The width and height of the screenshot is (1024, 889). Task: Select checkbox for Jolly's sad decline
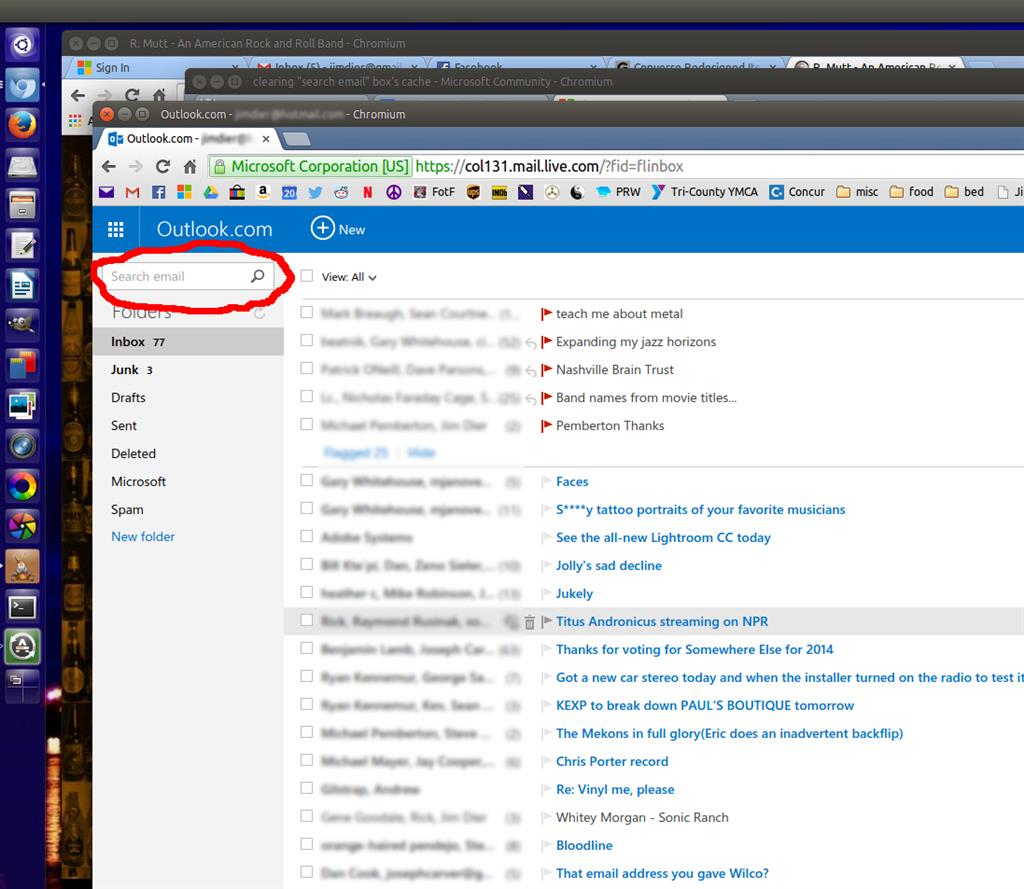tap(306, 564)
